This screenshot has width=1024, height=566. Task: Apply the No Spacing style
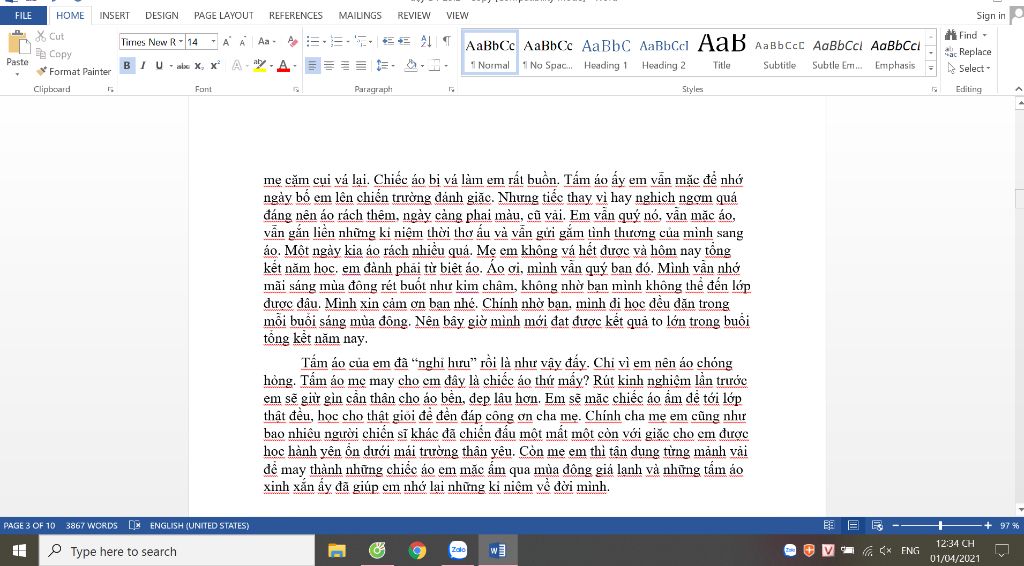[x=548, y=54]
